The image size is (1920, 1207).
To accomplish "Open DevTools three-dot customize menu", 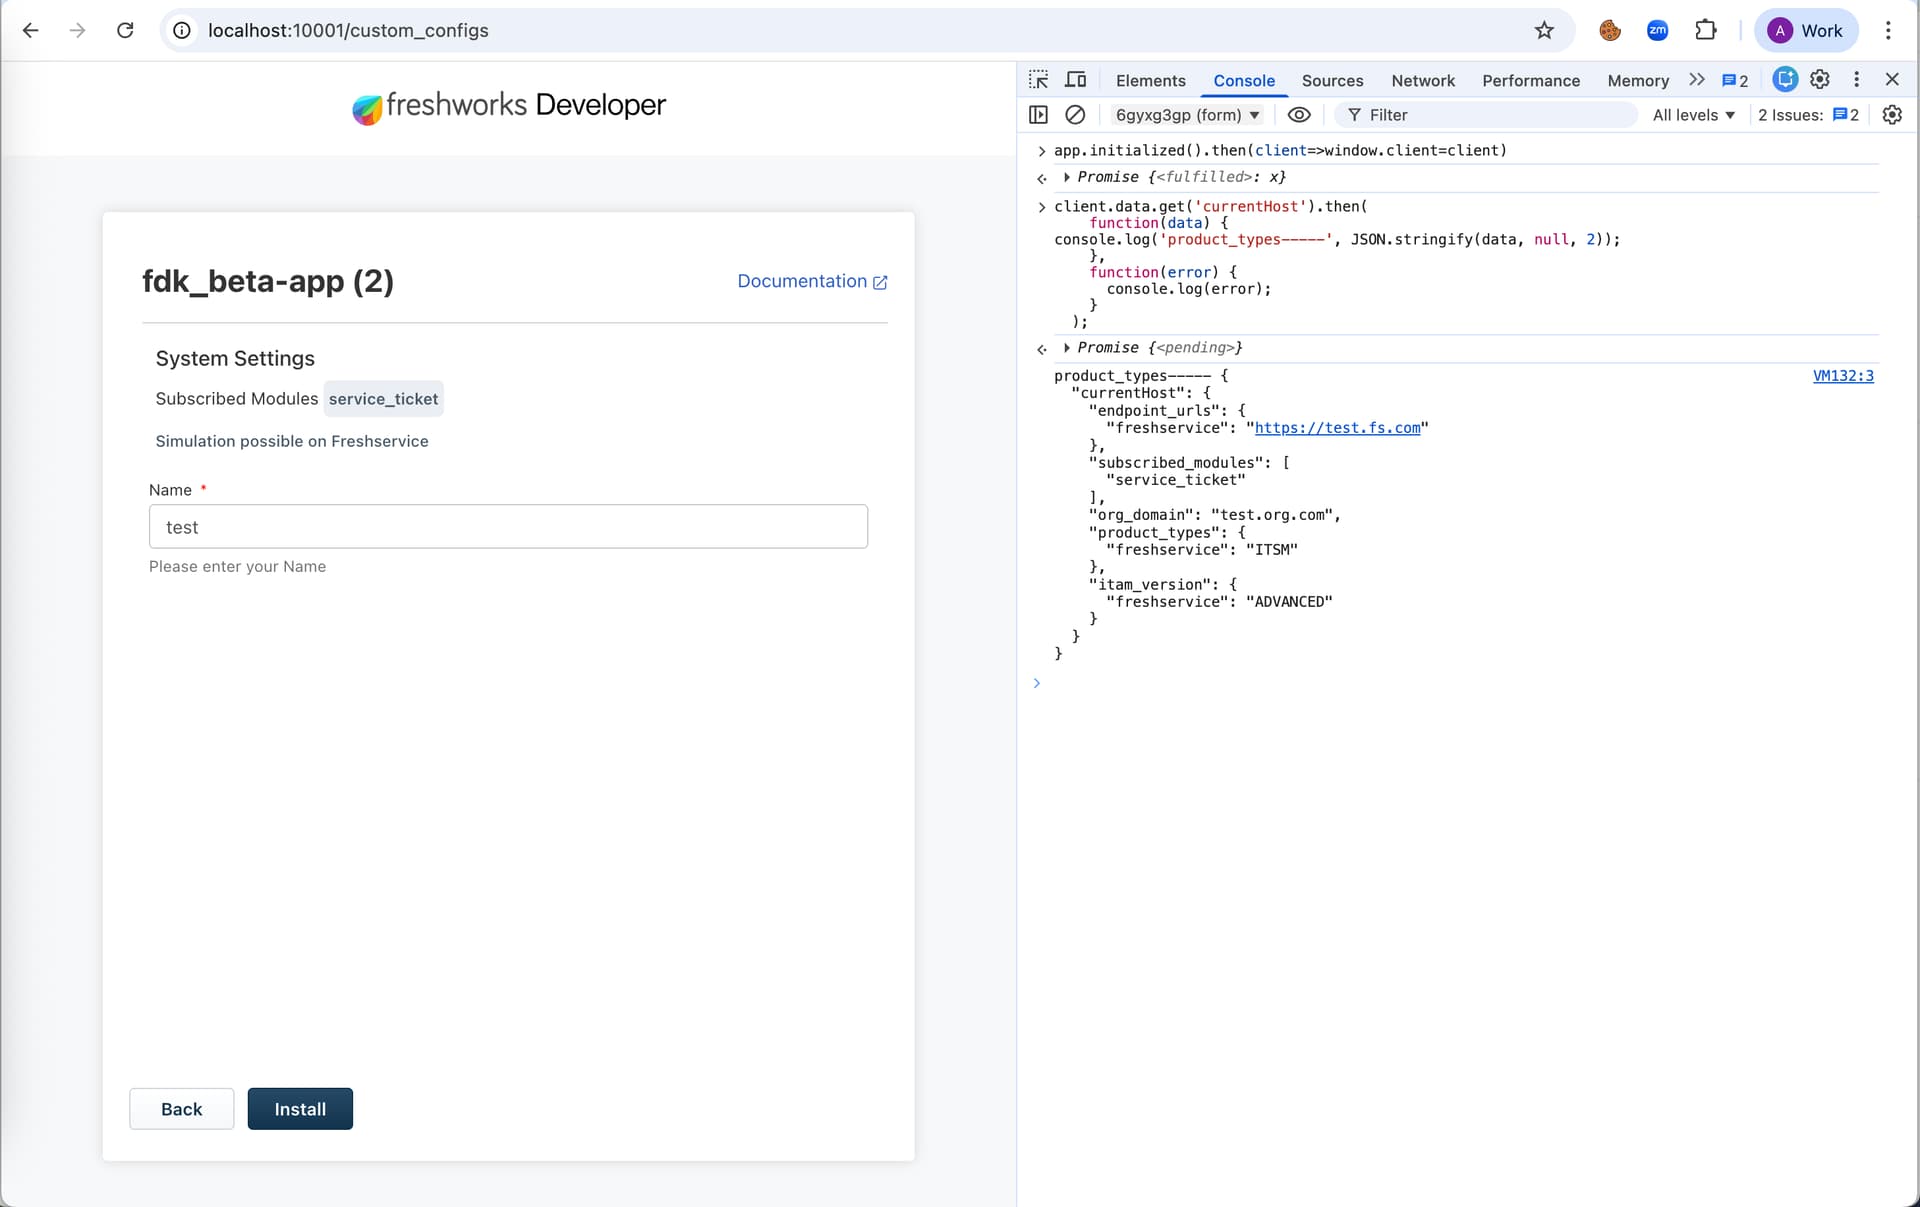I will pyautogui.click(x=1856, y=80).
